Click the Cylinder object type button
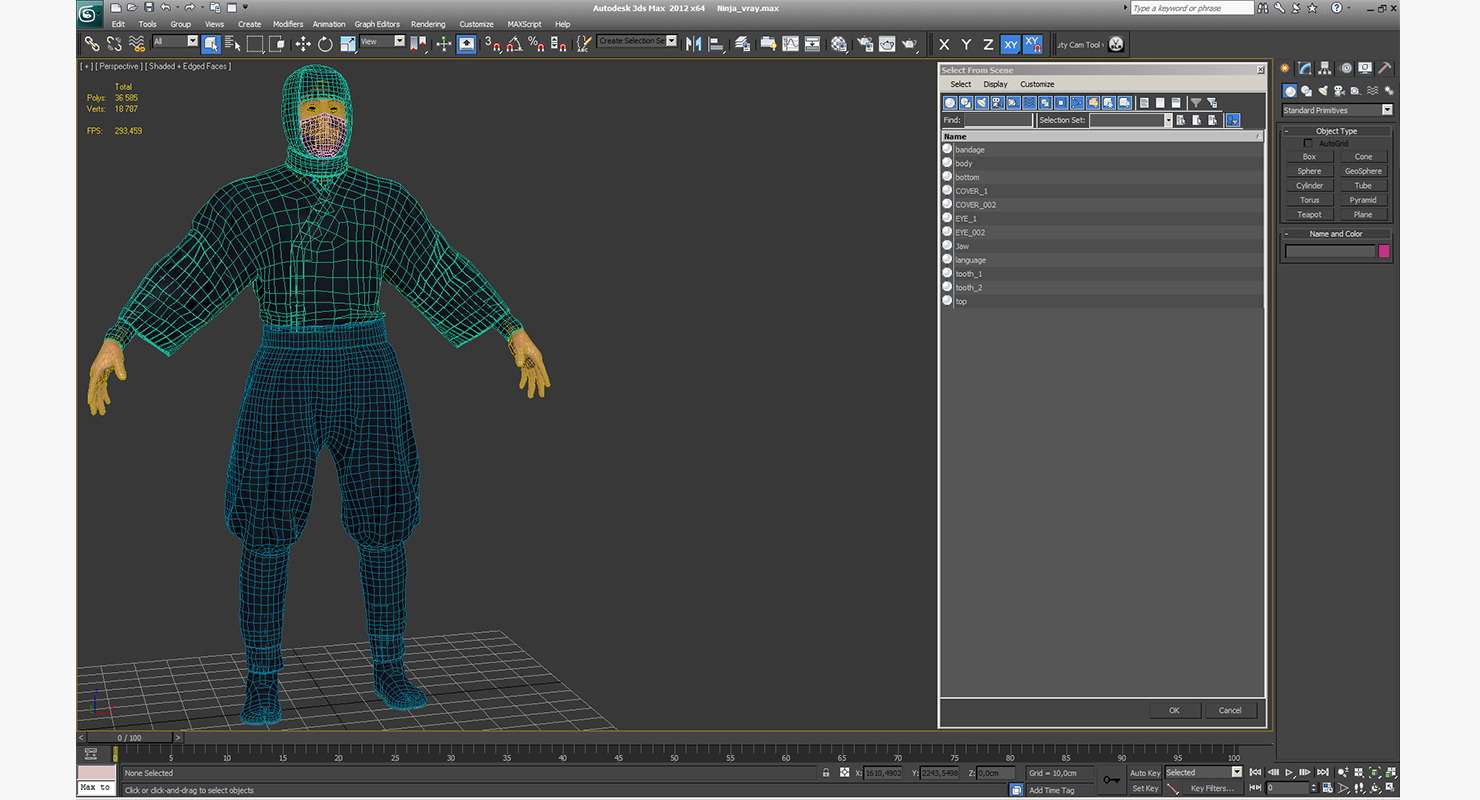Viewport: 1480px width, 800px height. [1309, 185]
